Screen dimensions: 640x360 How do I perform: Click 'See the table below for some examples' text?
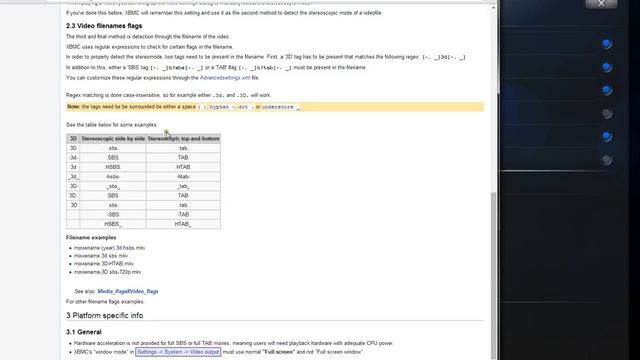(111, 125)
